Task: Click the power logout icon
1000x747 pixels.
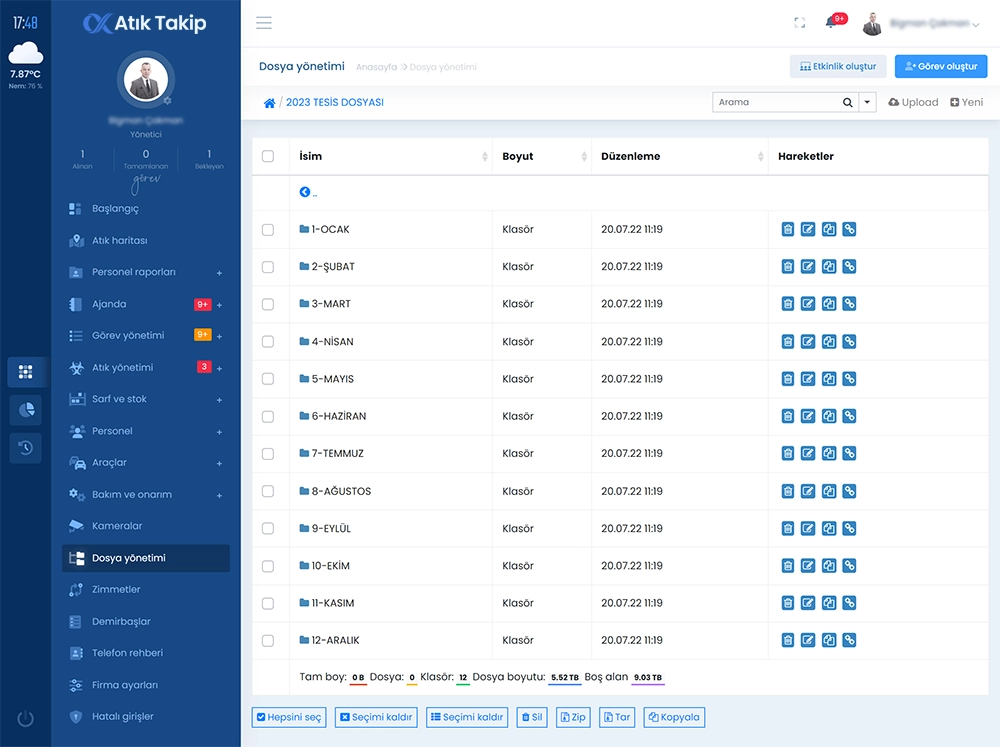Action: (x=26, y=718)
